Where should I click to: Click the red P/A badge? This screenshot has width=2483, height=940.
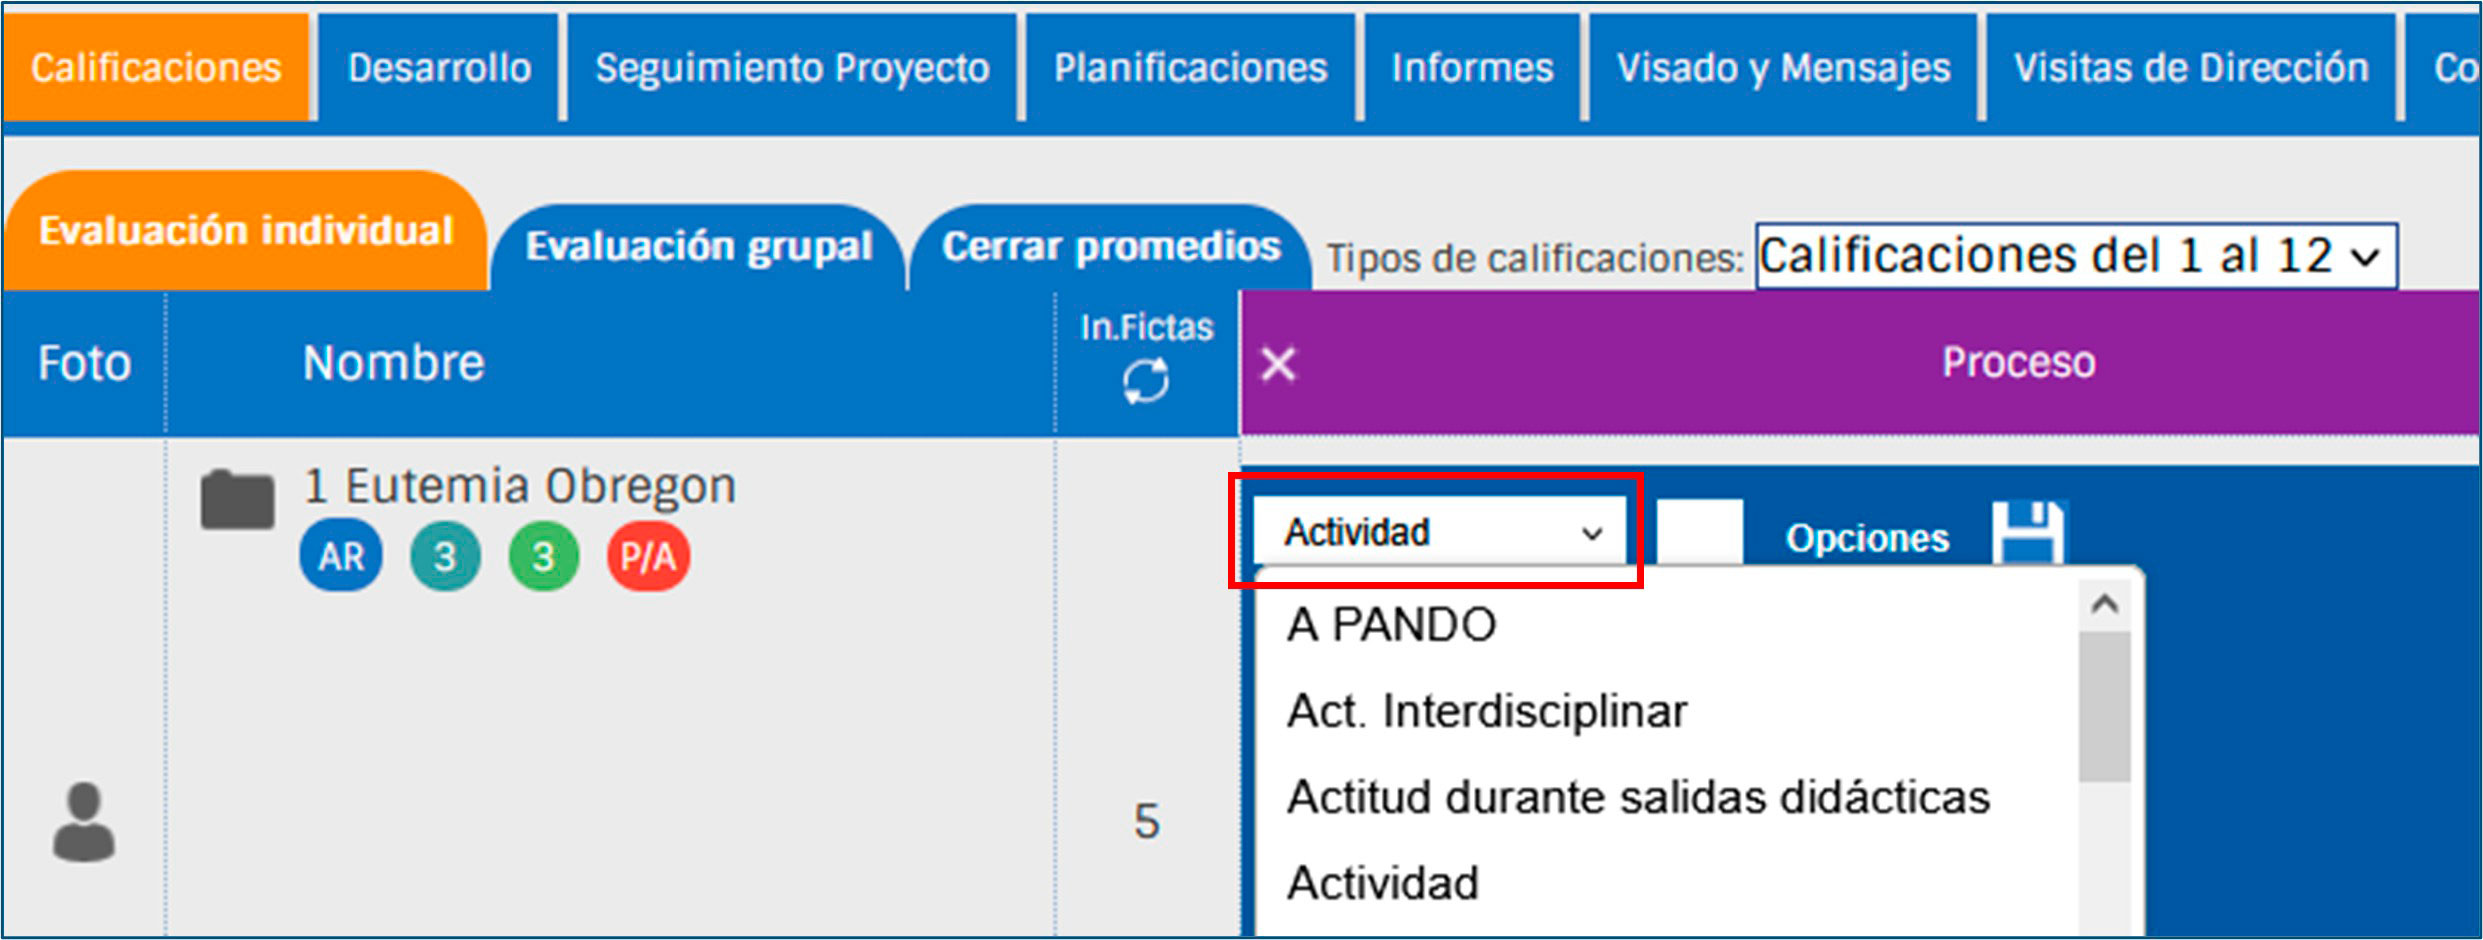648,556
